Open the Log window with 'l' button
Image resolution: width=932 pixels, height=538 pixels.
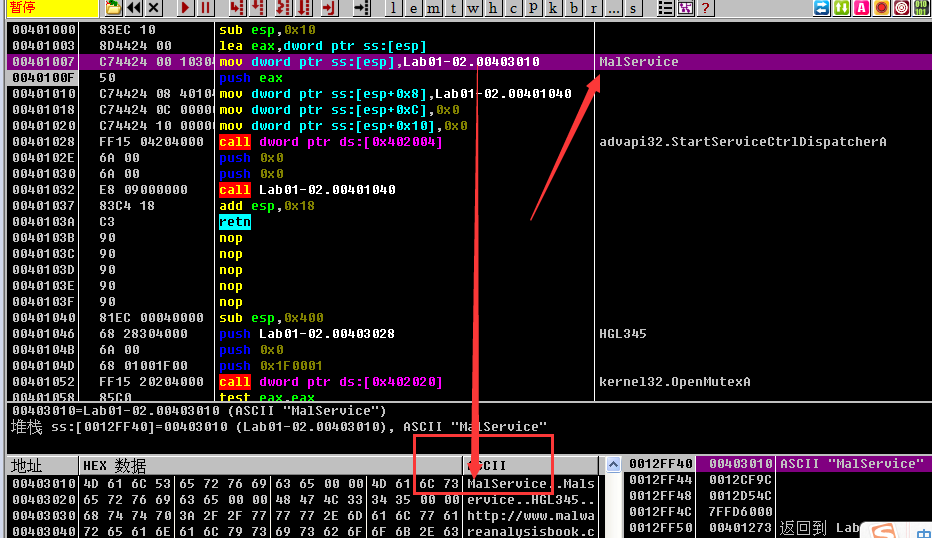(395, 8)
